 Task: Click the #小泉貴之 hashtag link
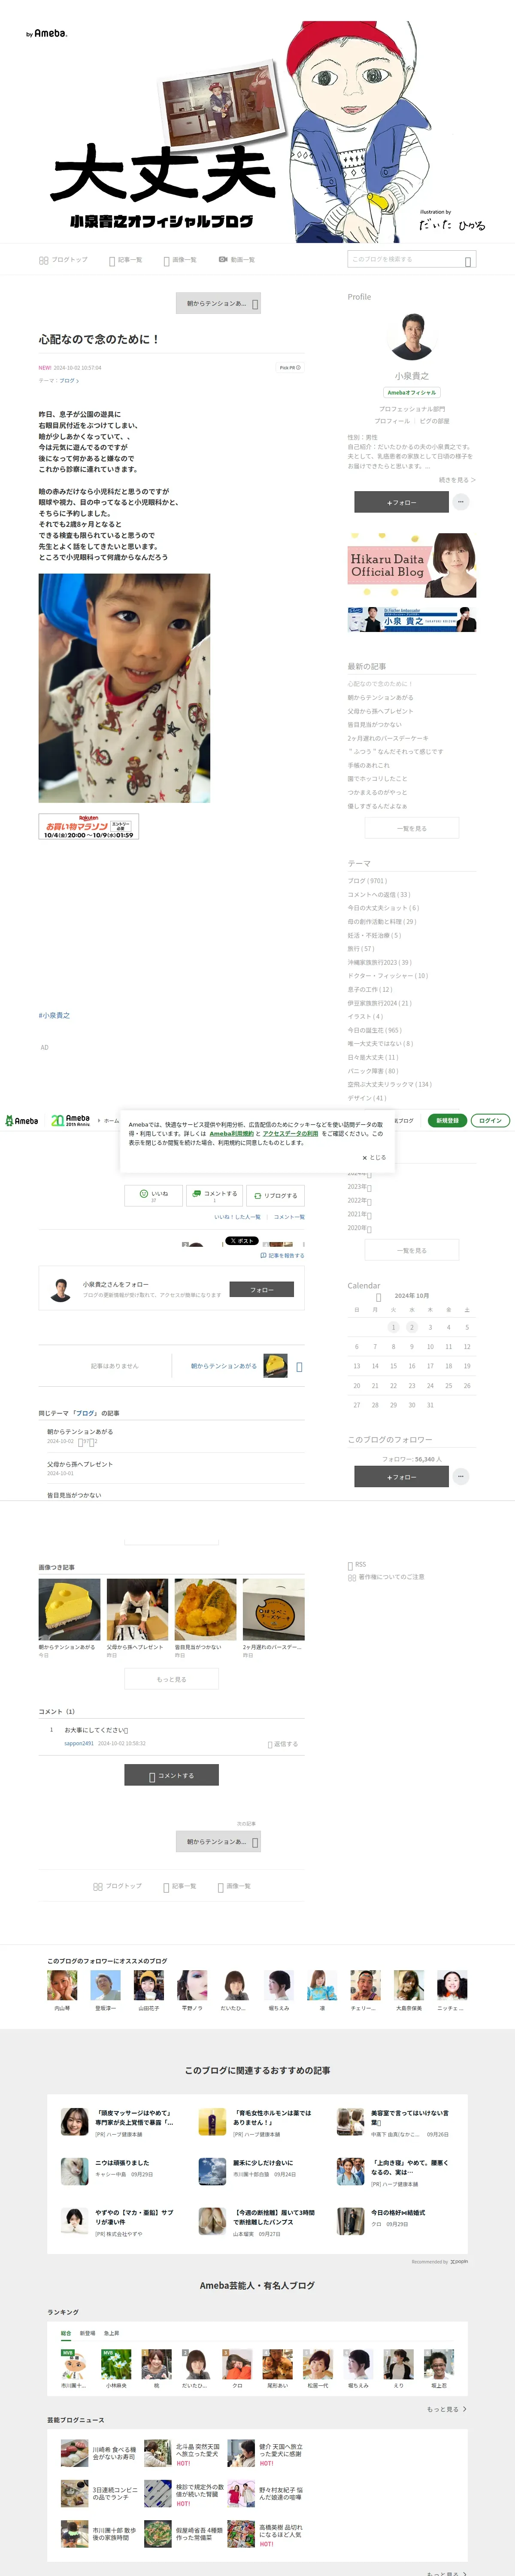[x=54, y=1015]
